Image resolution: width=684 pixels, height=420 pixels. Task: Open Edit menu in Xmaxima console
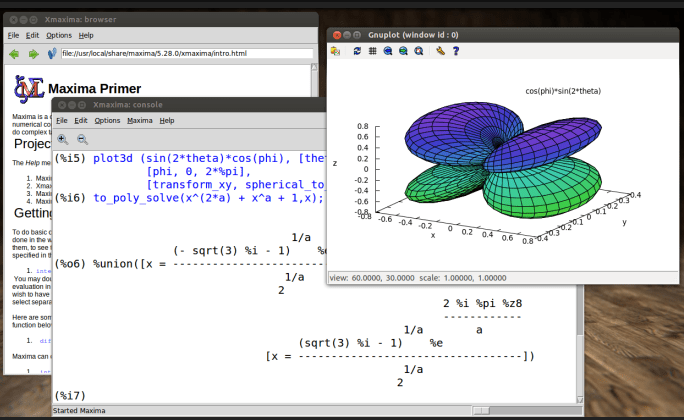click(x=81, y=120)
